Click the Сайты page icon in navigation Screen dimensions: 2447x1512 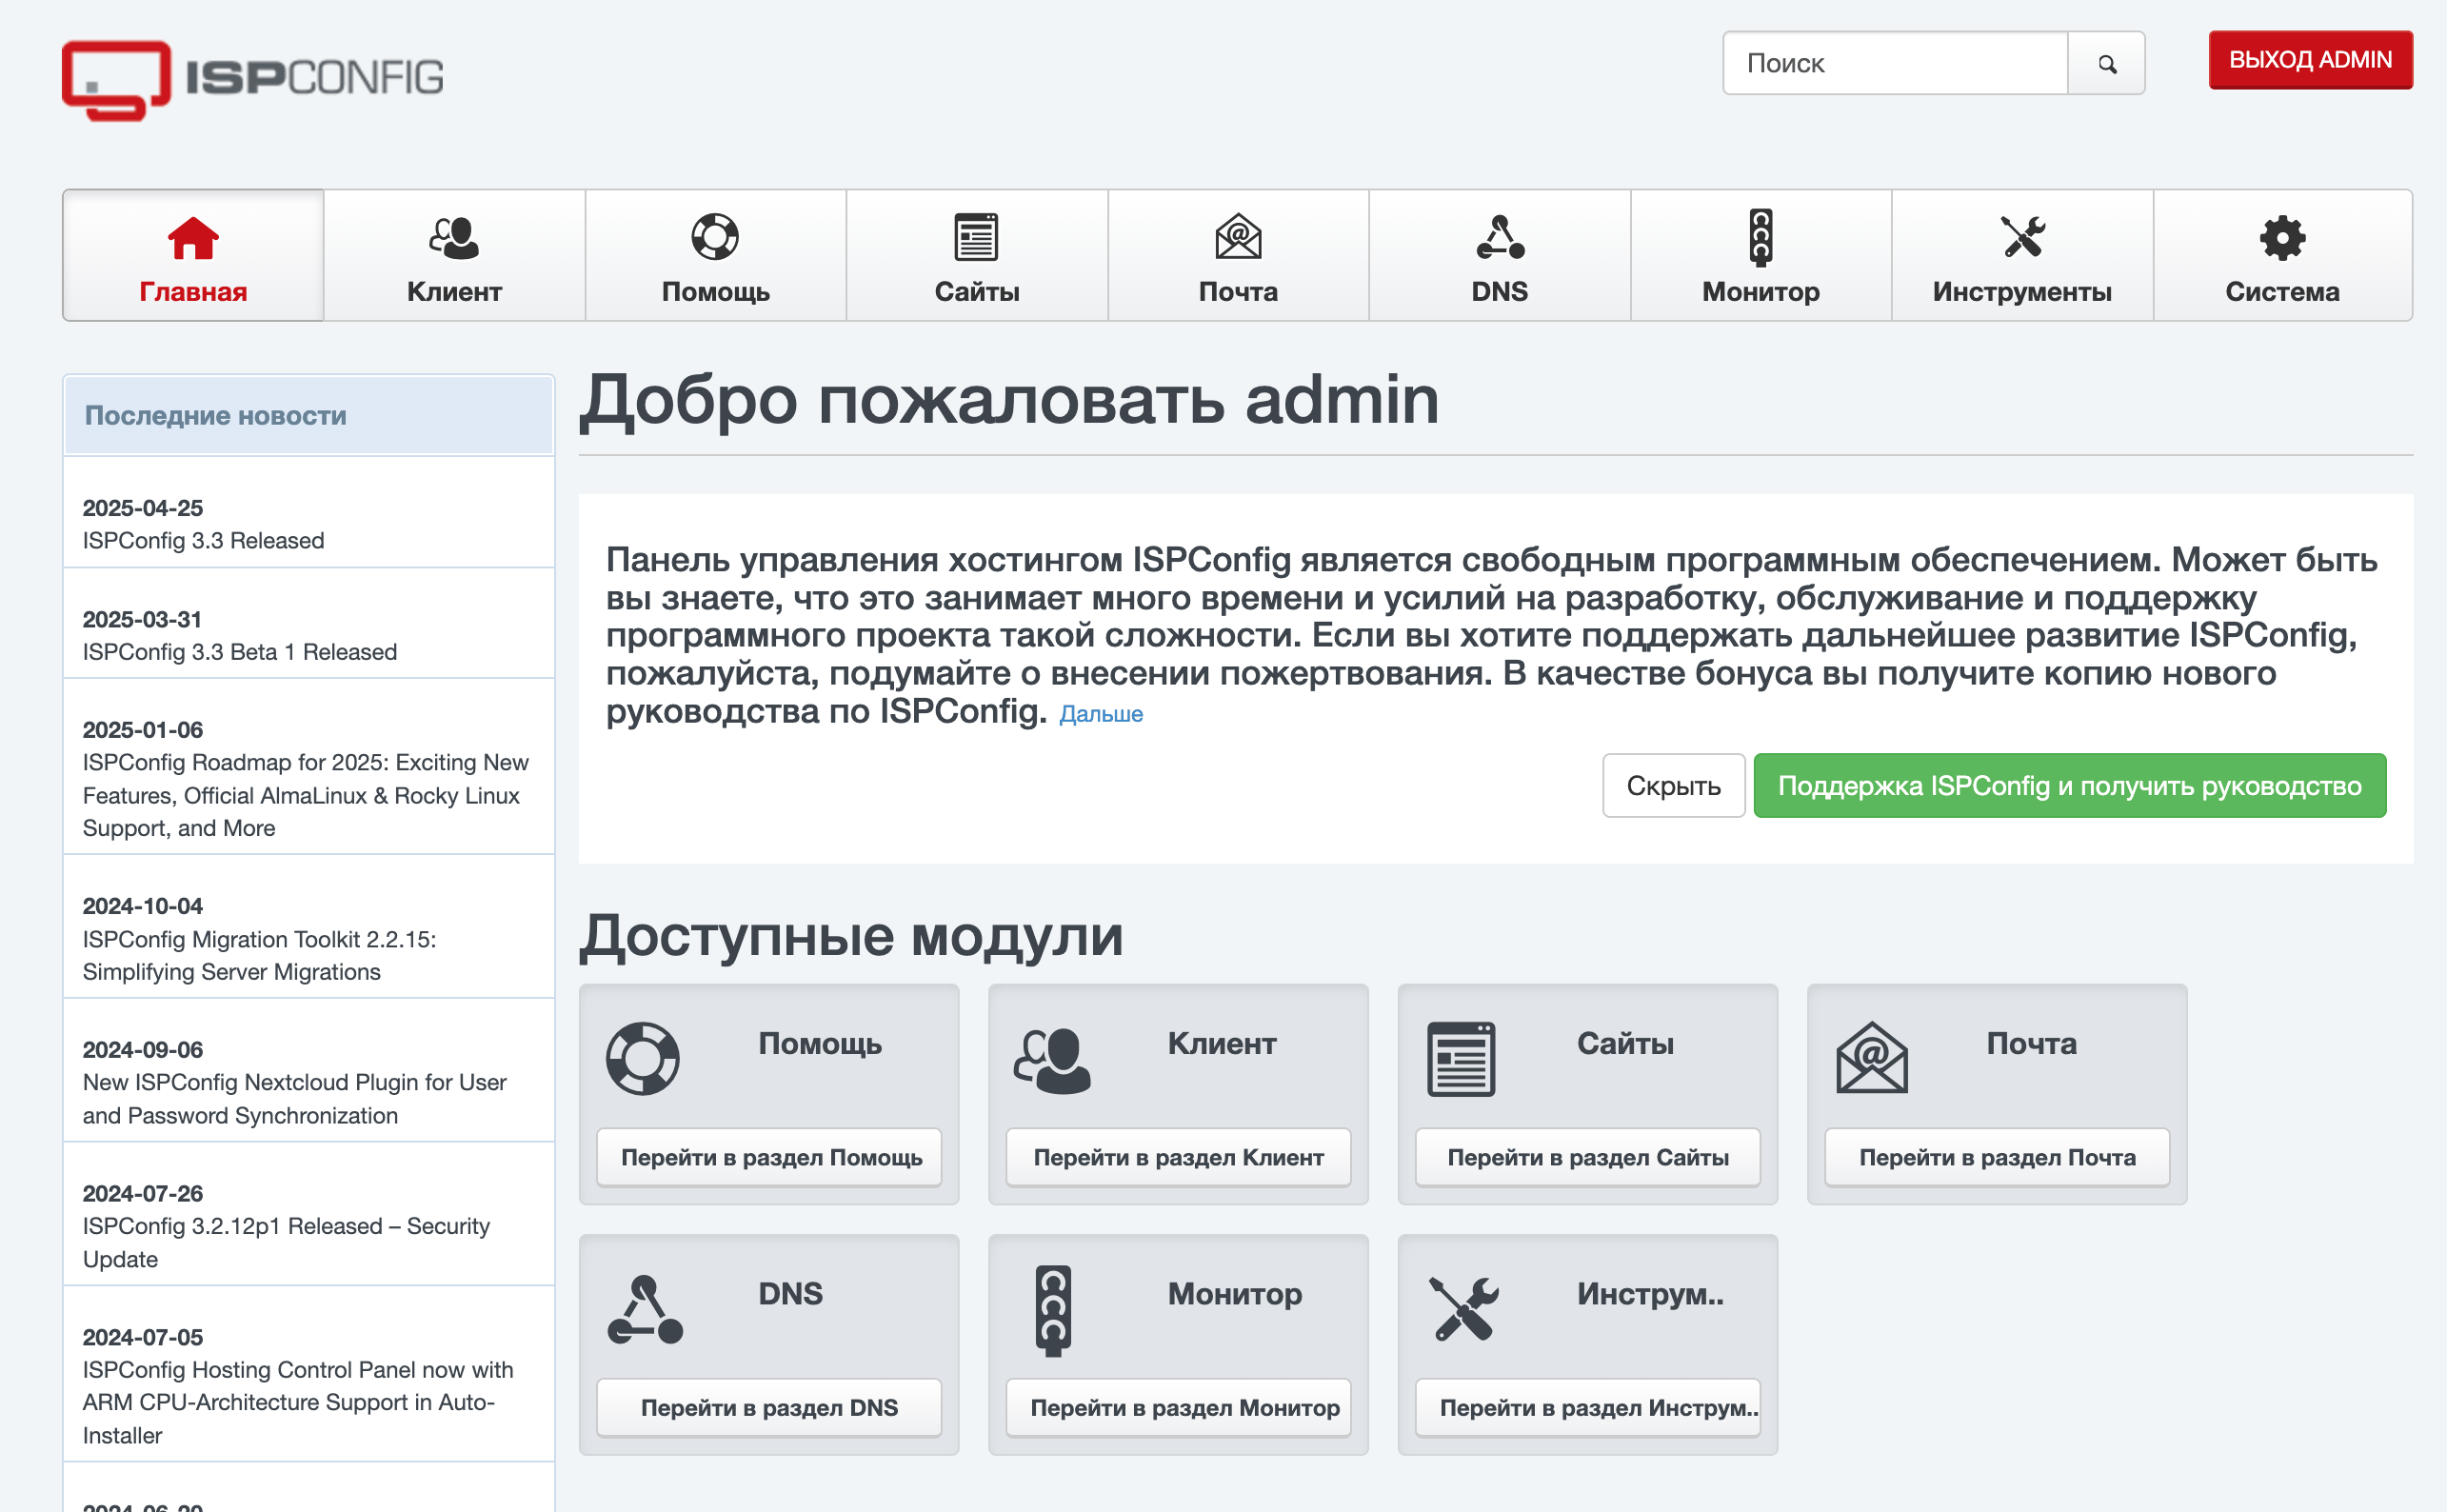click(x=976, y=238)
